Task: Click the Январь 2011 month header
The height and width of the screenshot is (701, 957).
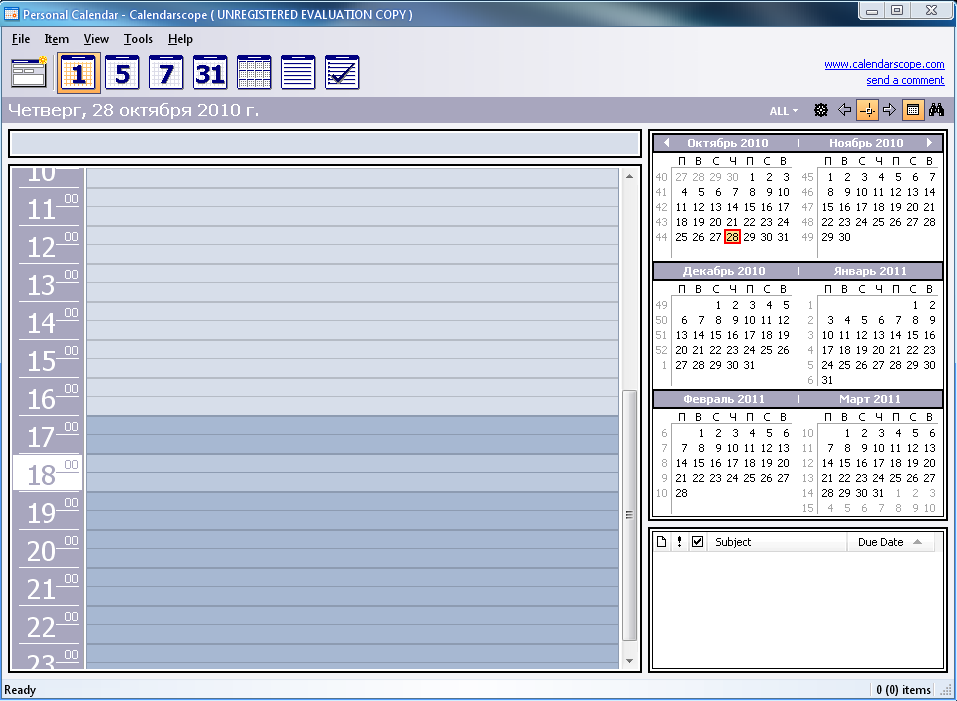Action: point(870,271)
